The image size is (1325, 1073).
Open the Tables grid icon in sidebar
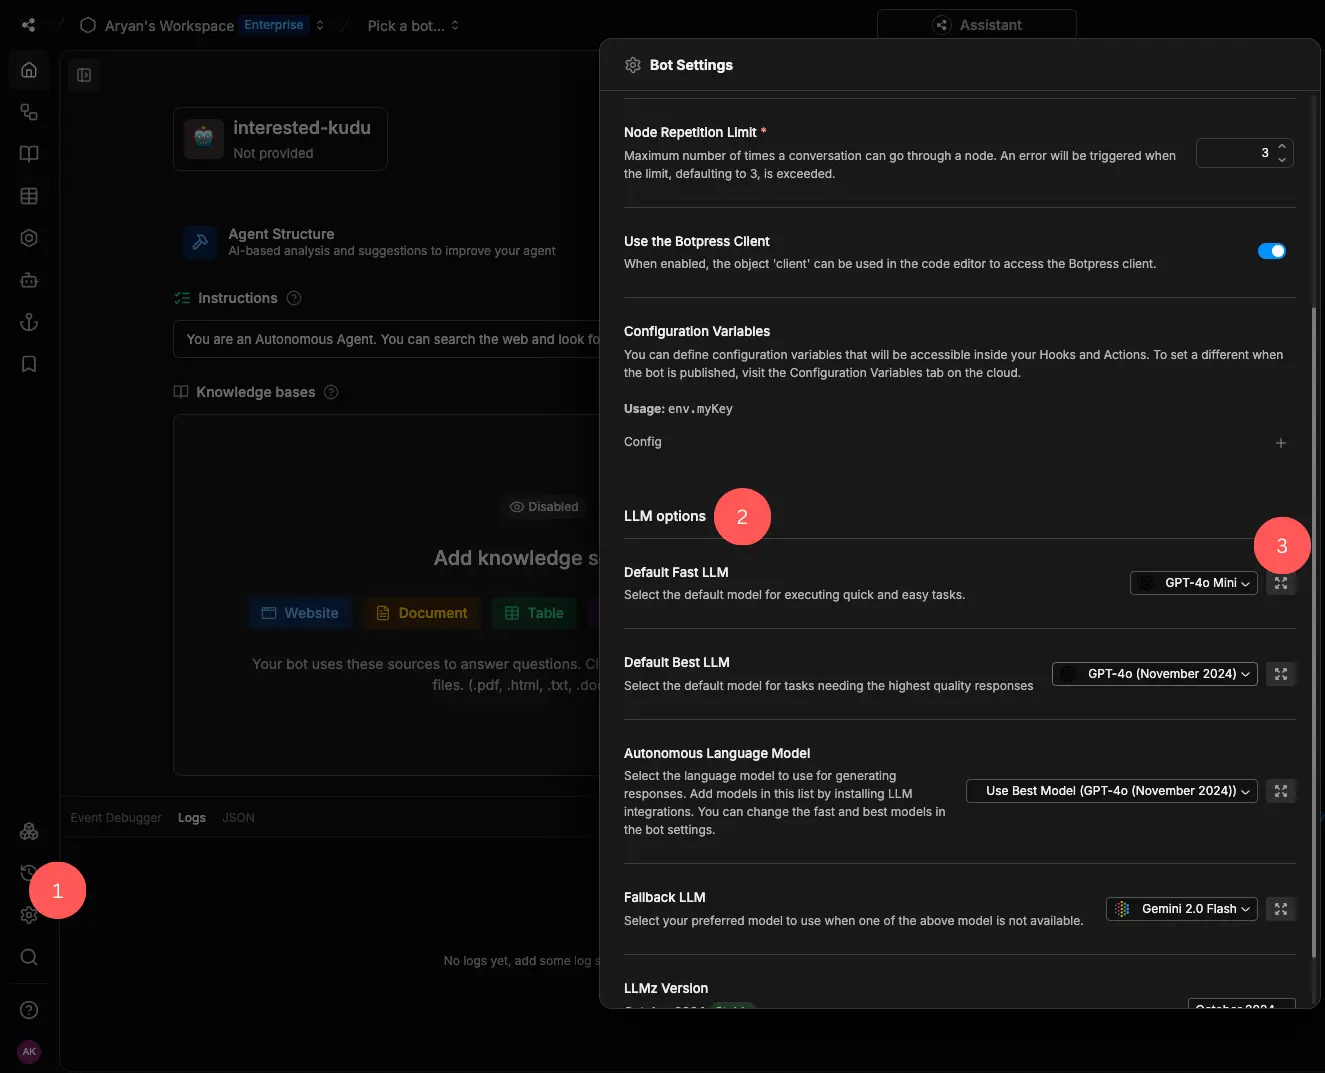click(29, 196)
